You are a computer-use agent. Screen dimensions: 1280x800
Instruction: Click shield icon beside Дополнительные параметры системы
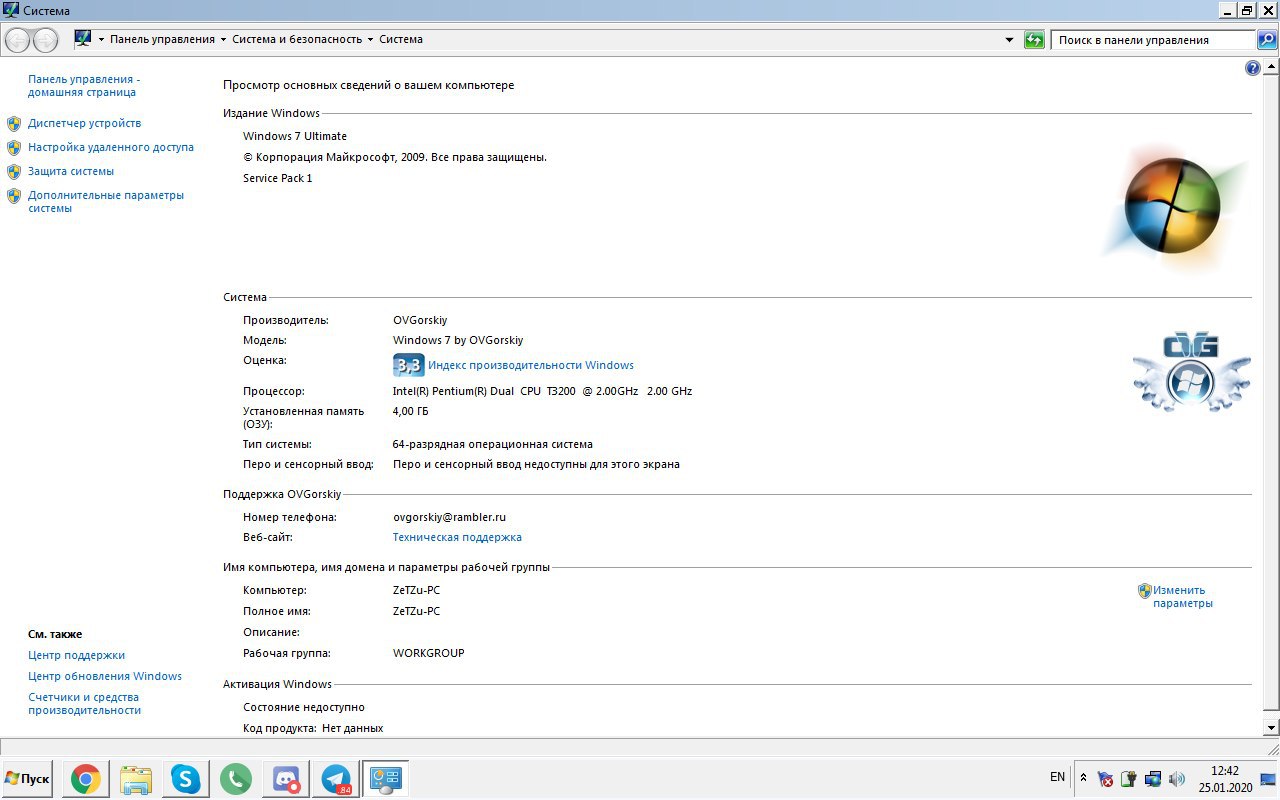(x=14, y=196)
